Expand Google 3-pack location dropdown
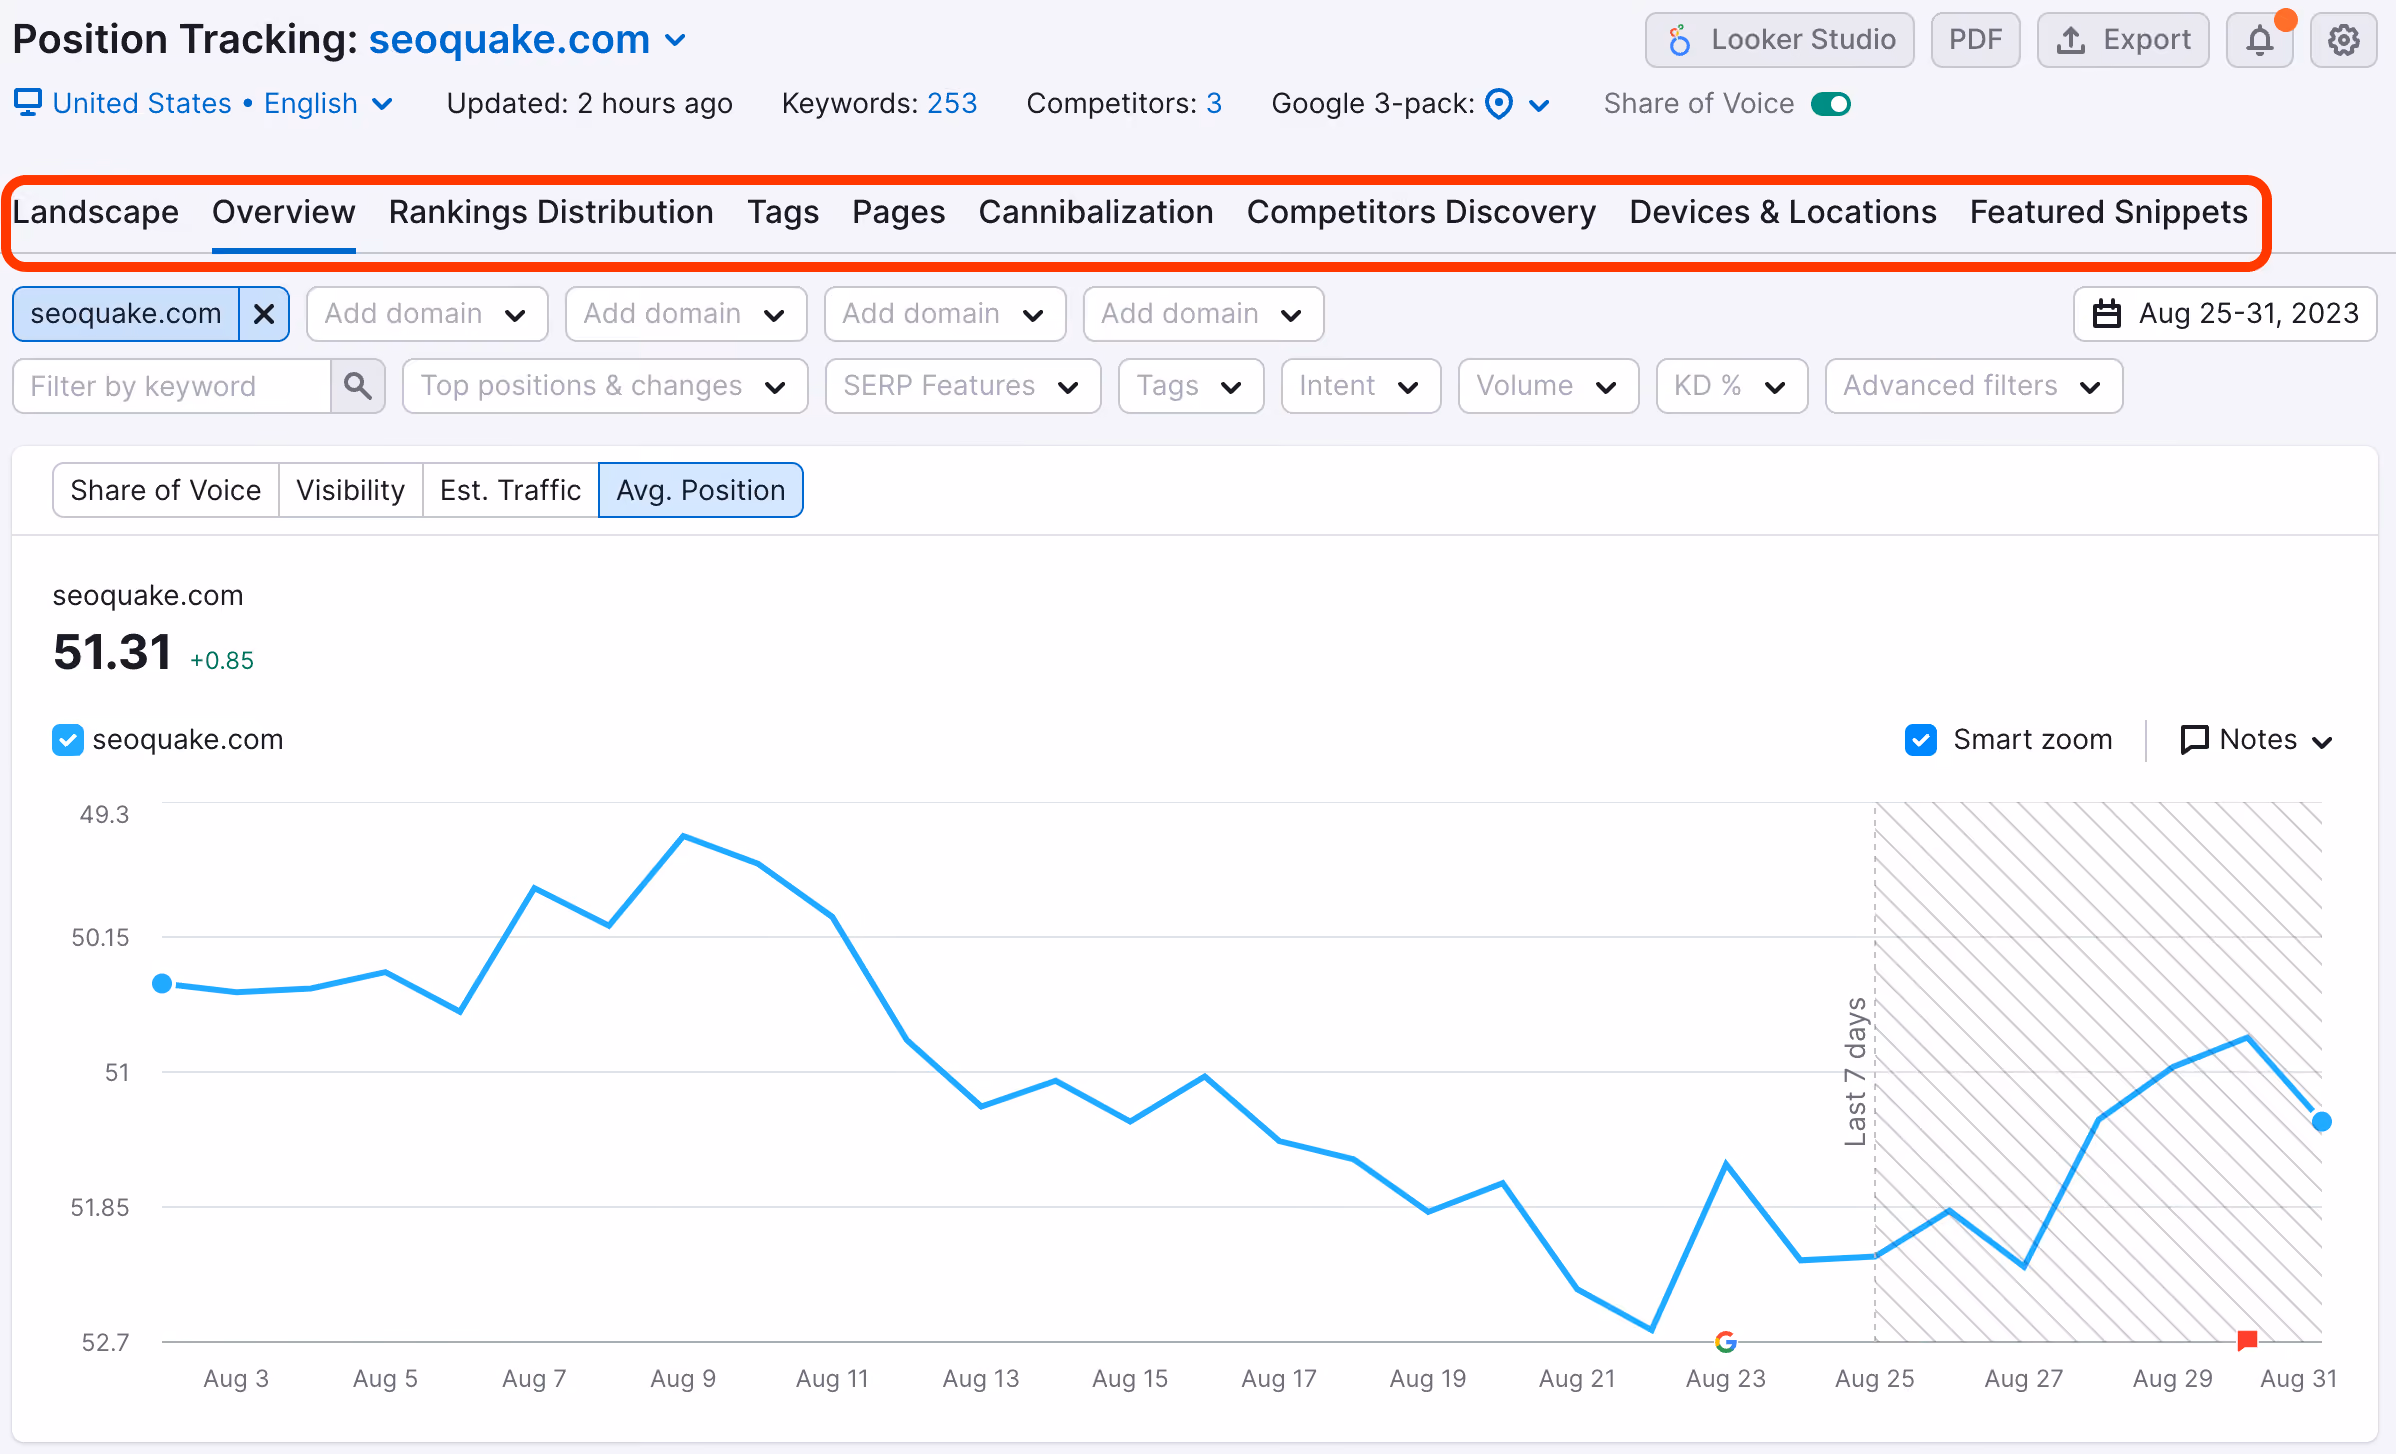The width and height of the screenshot is (2396, 1454). point(1517,103)
